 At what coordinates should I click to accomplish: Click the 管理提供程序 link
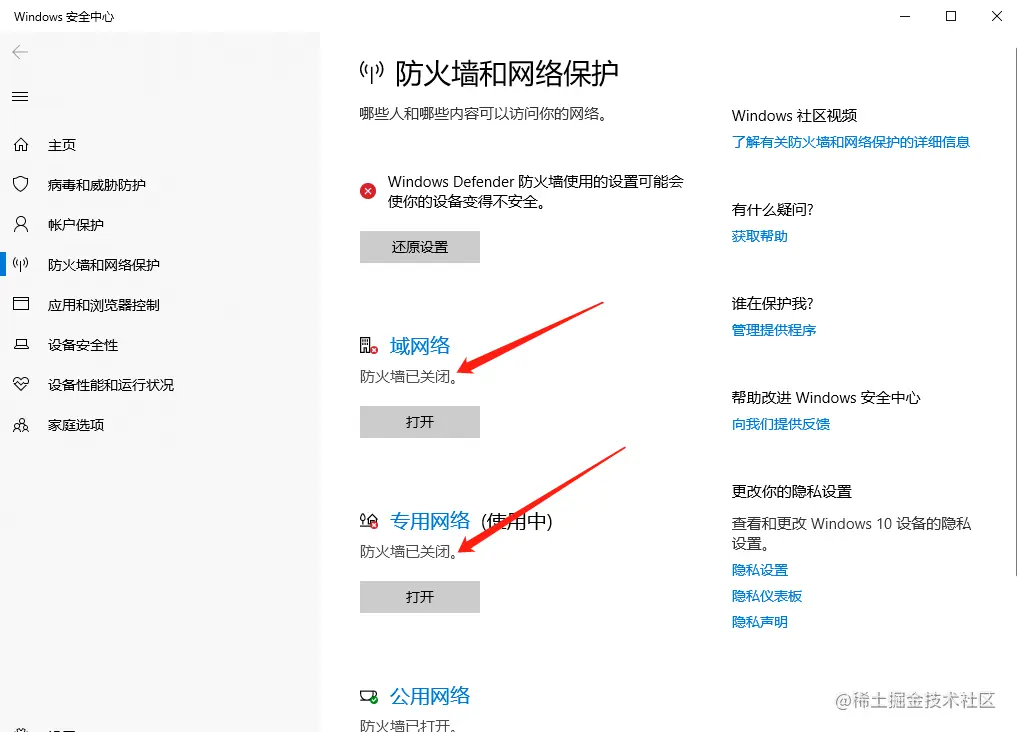(x=774, y=330)
